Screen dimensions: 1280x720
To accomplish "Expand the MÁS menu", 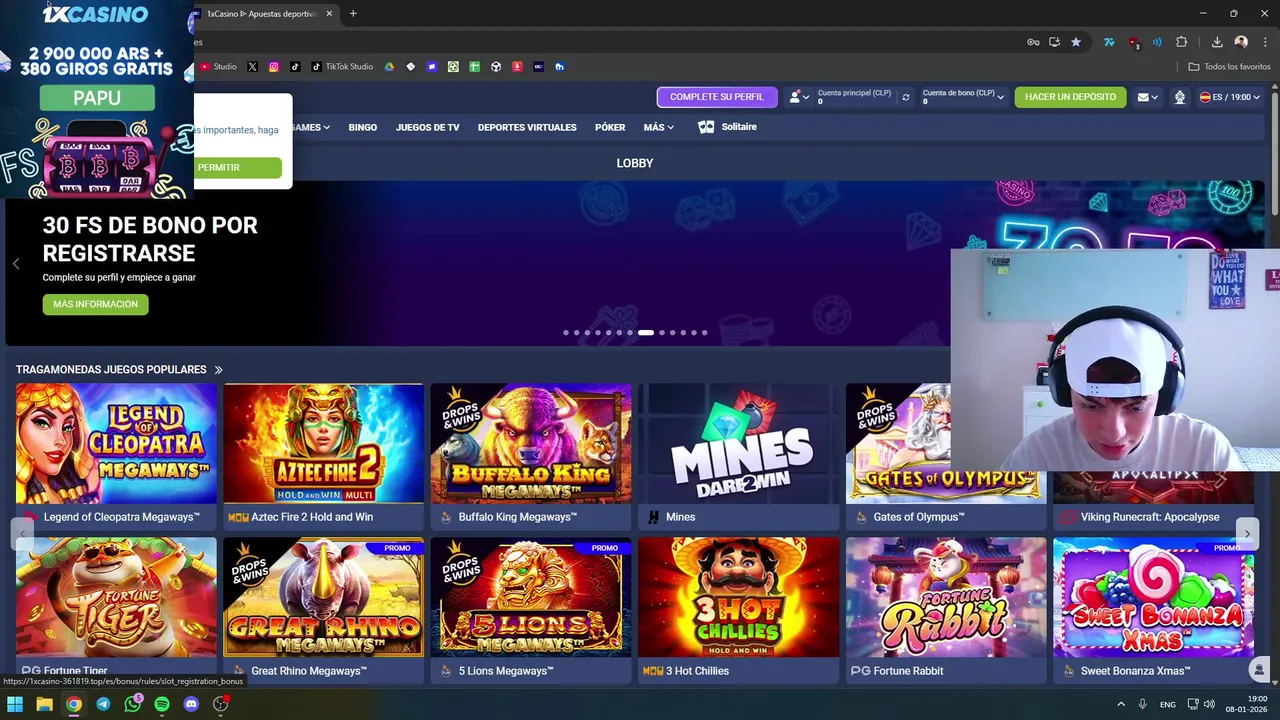I will click(658, 127).
